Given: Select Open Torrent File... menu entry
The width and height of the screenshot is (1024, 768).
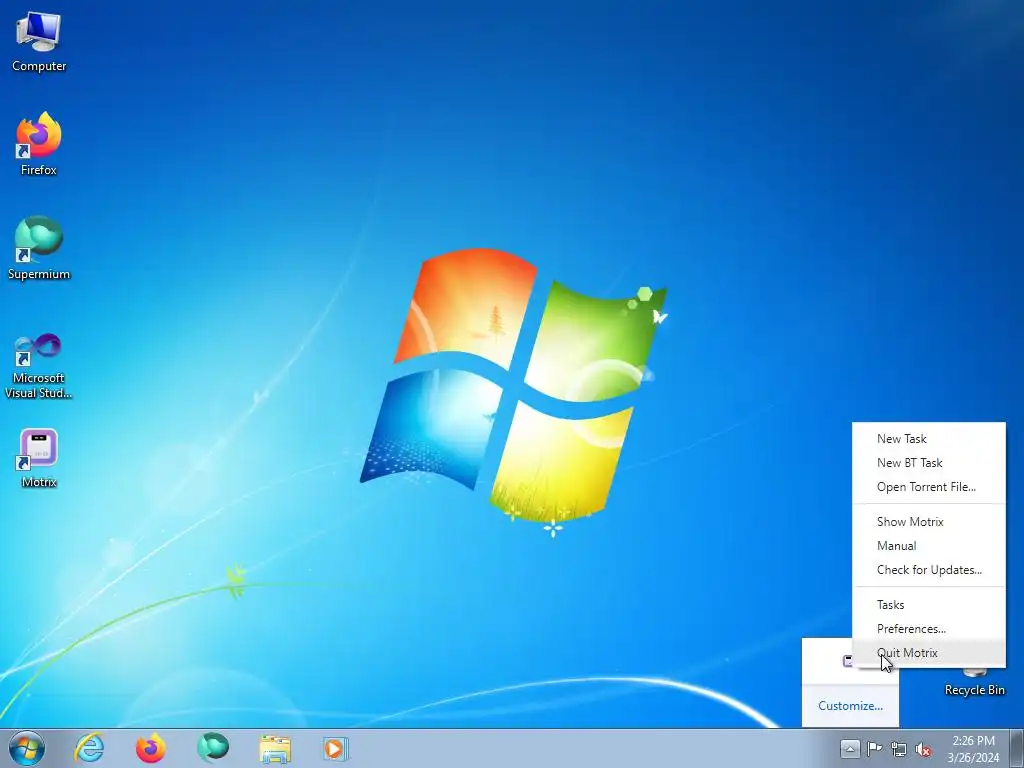Looking at the screenshot, I should pyautogui.click(x=929, y=487).
